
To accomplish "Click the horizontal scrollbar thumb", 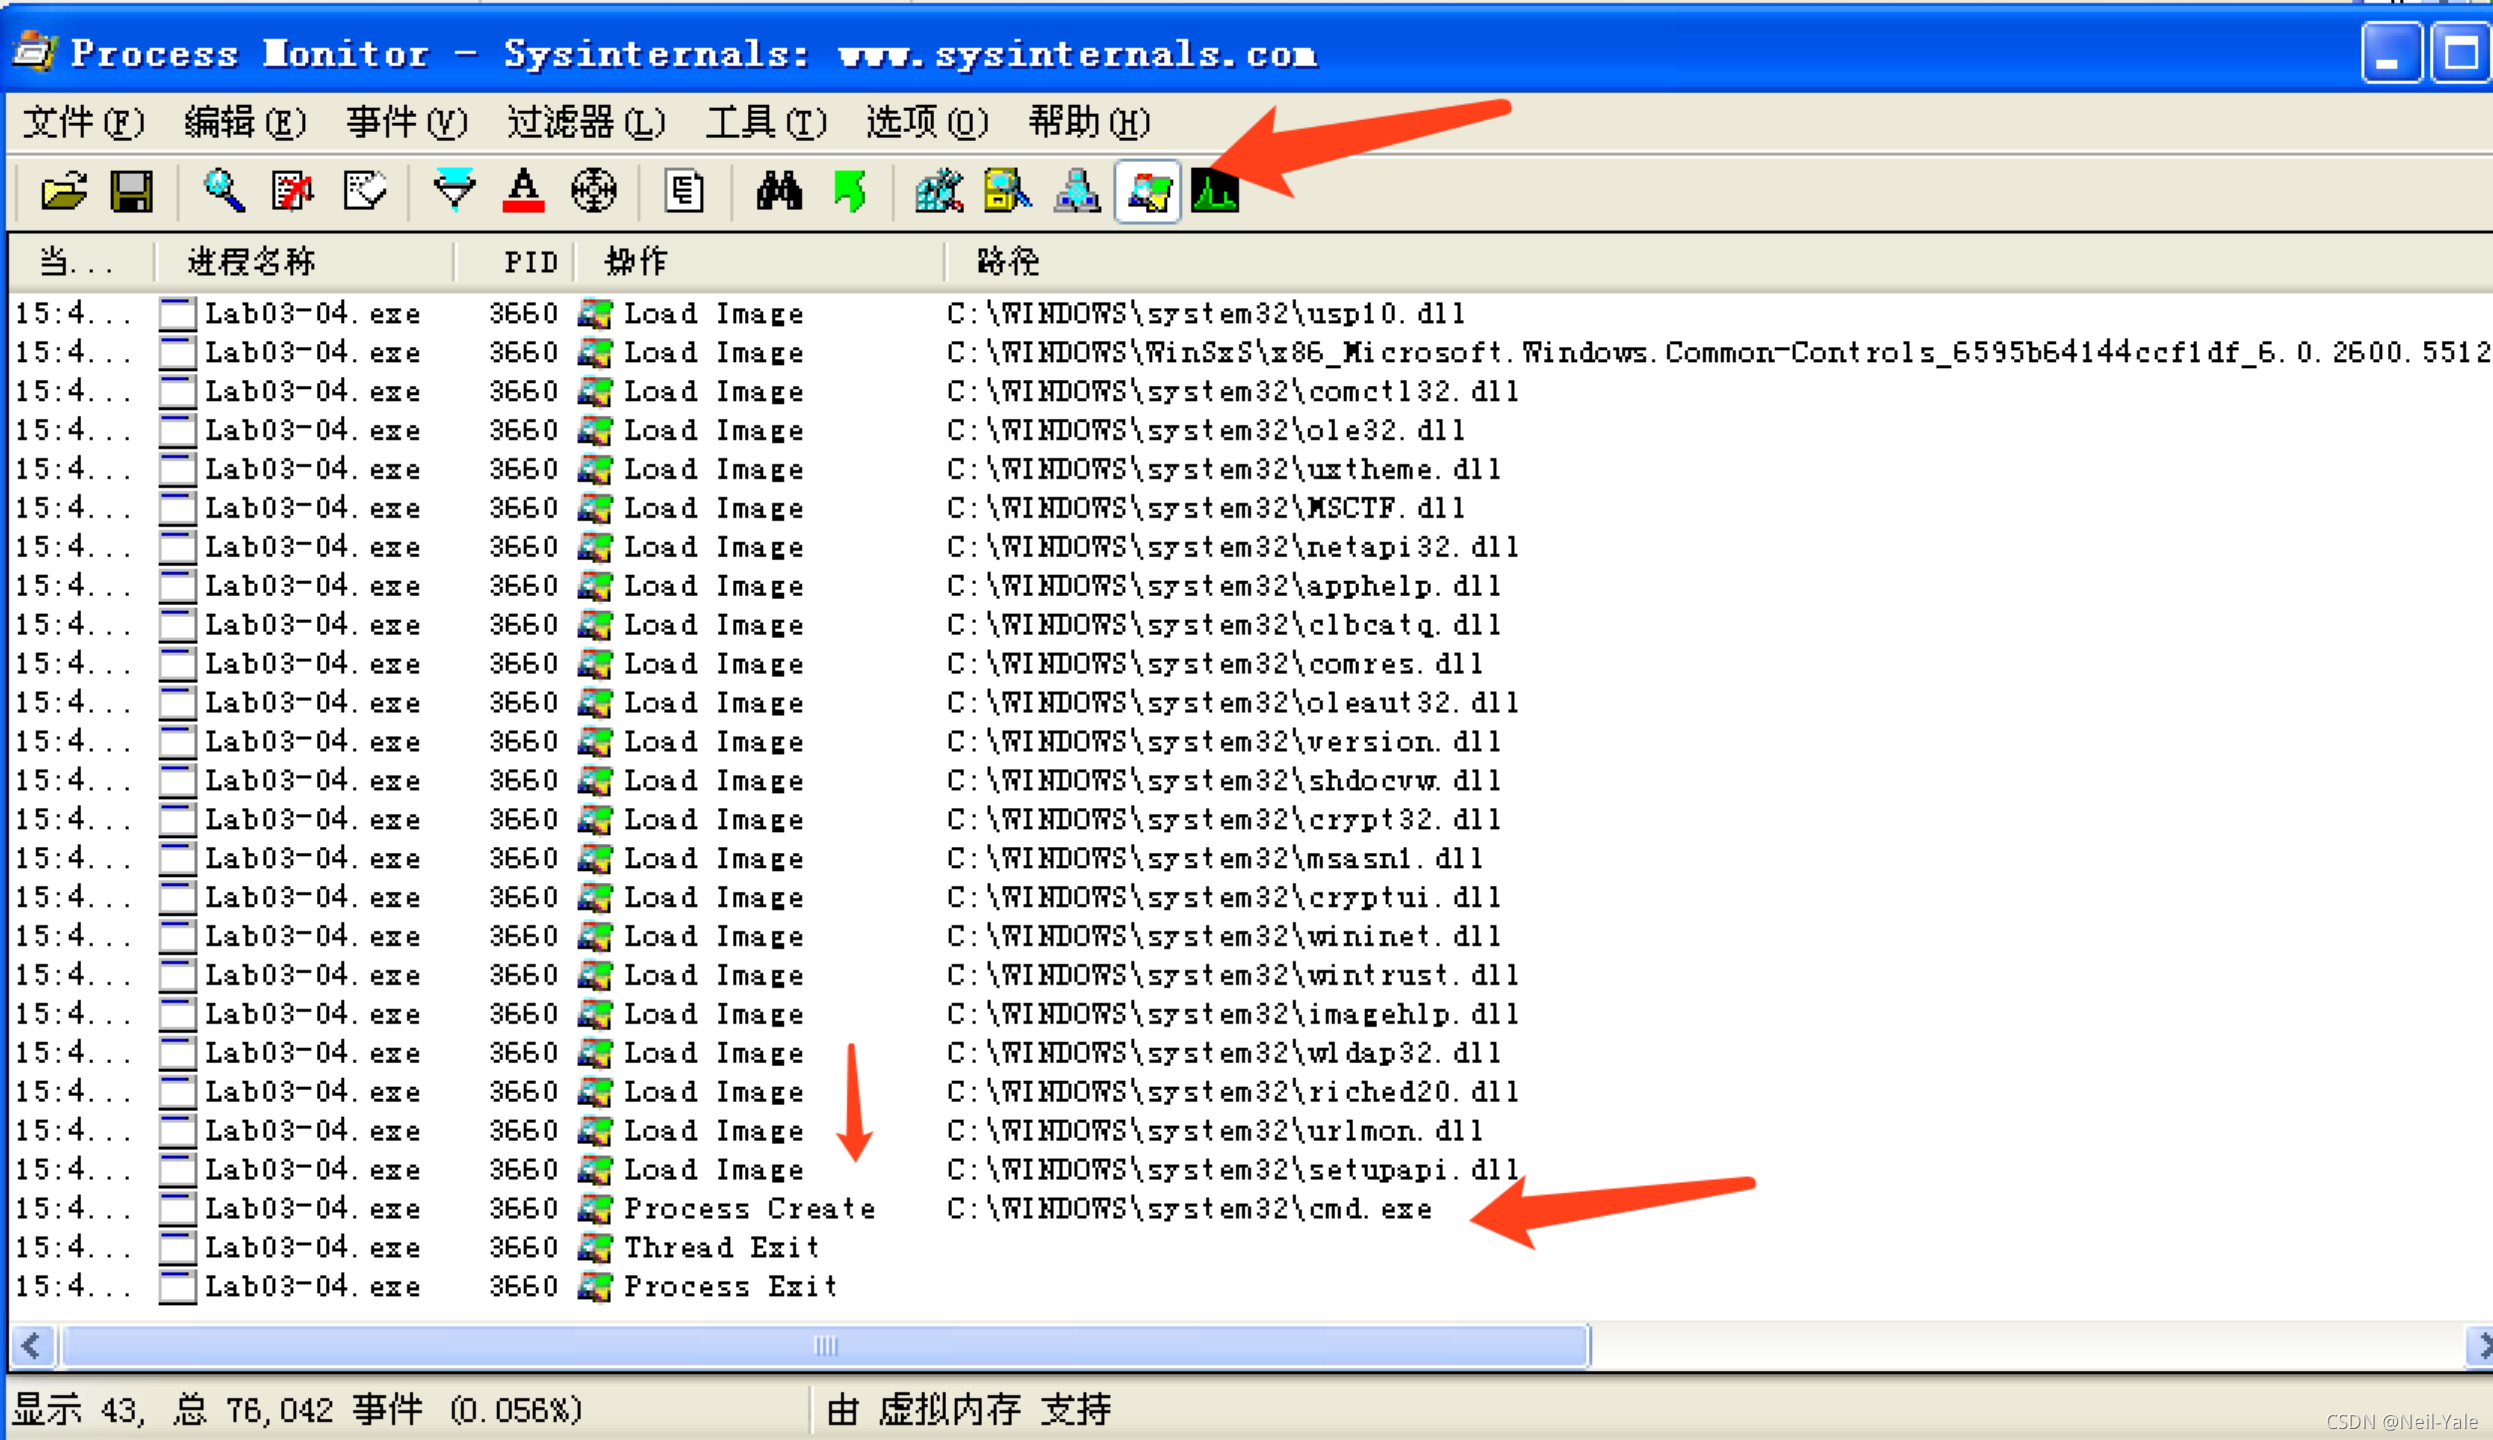I will (825, 1346).
